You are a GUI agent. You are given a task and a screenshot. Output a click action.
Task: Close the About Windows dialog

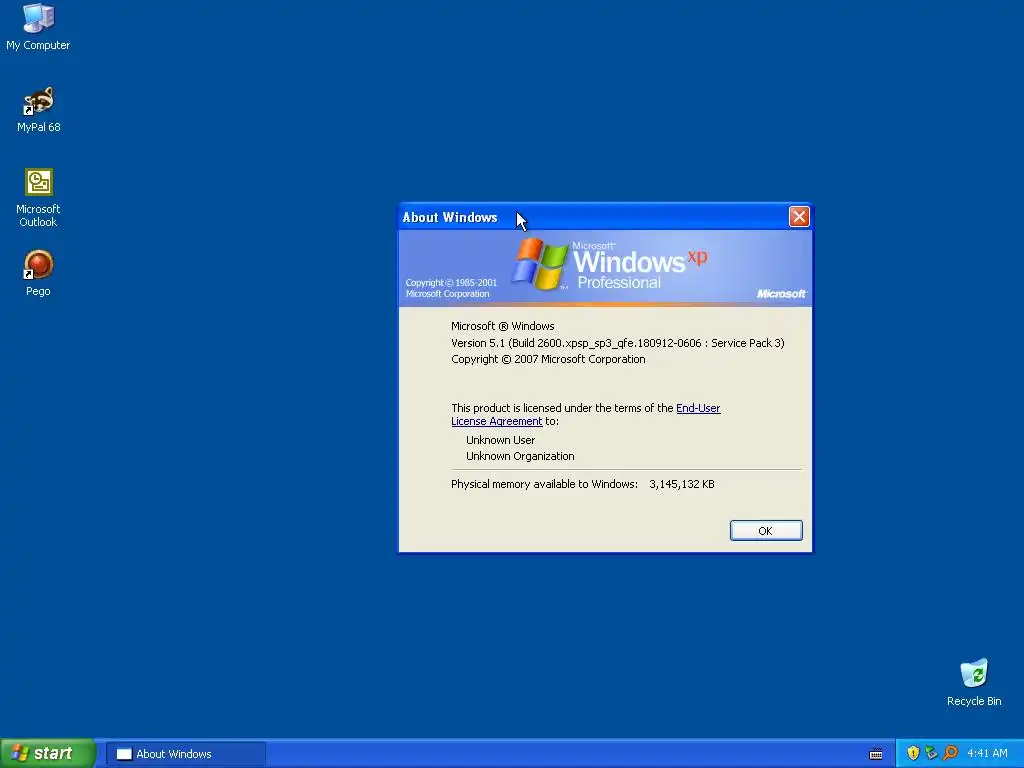click(x=799, y=216)
